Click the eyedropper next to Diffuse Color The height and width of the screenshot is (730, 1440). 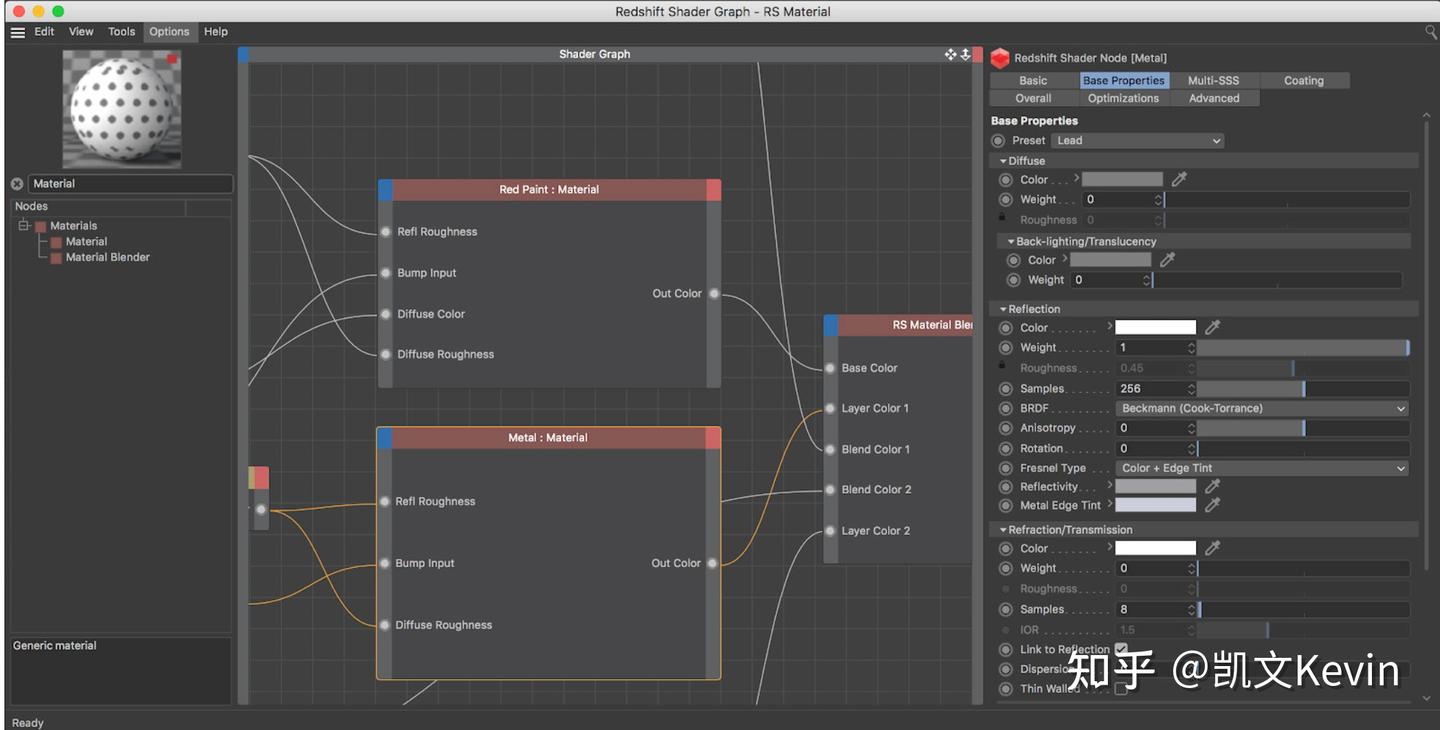(1179, 179)
